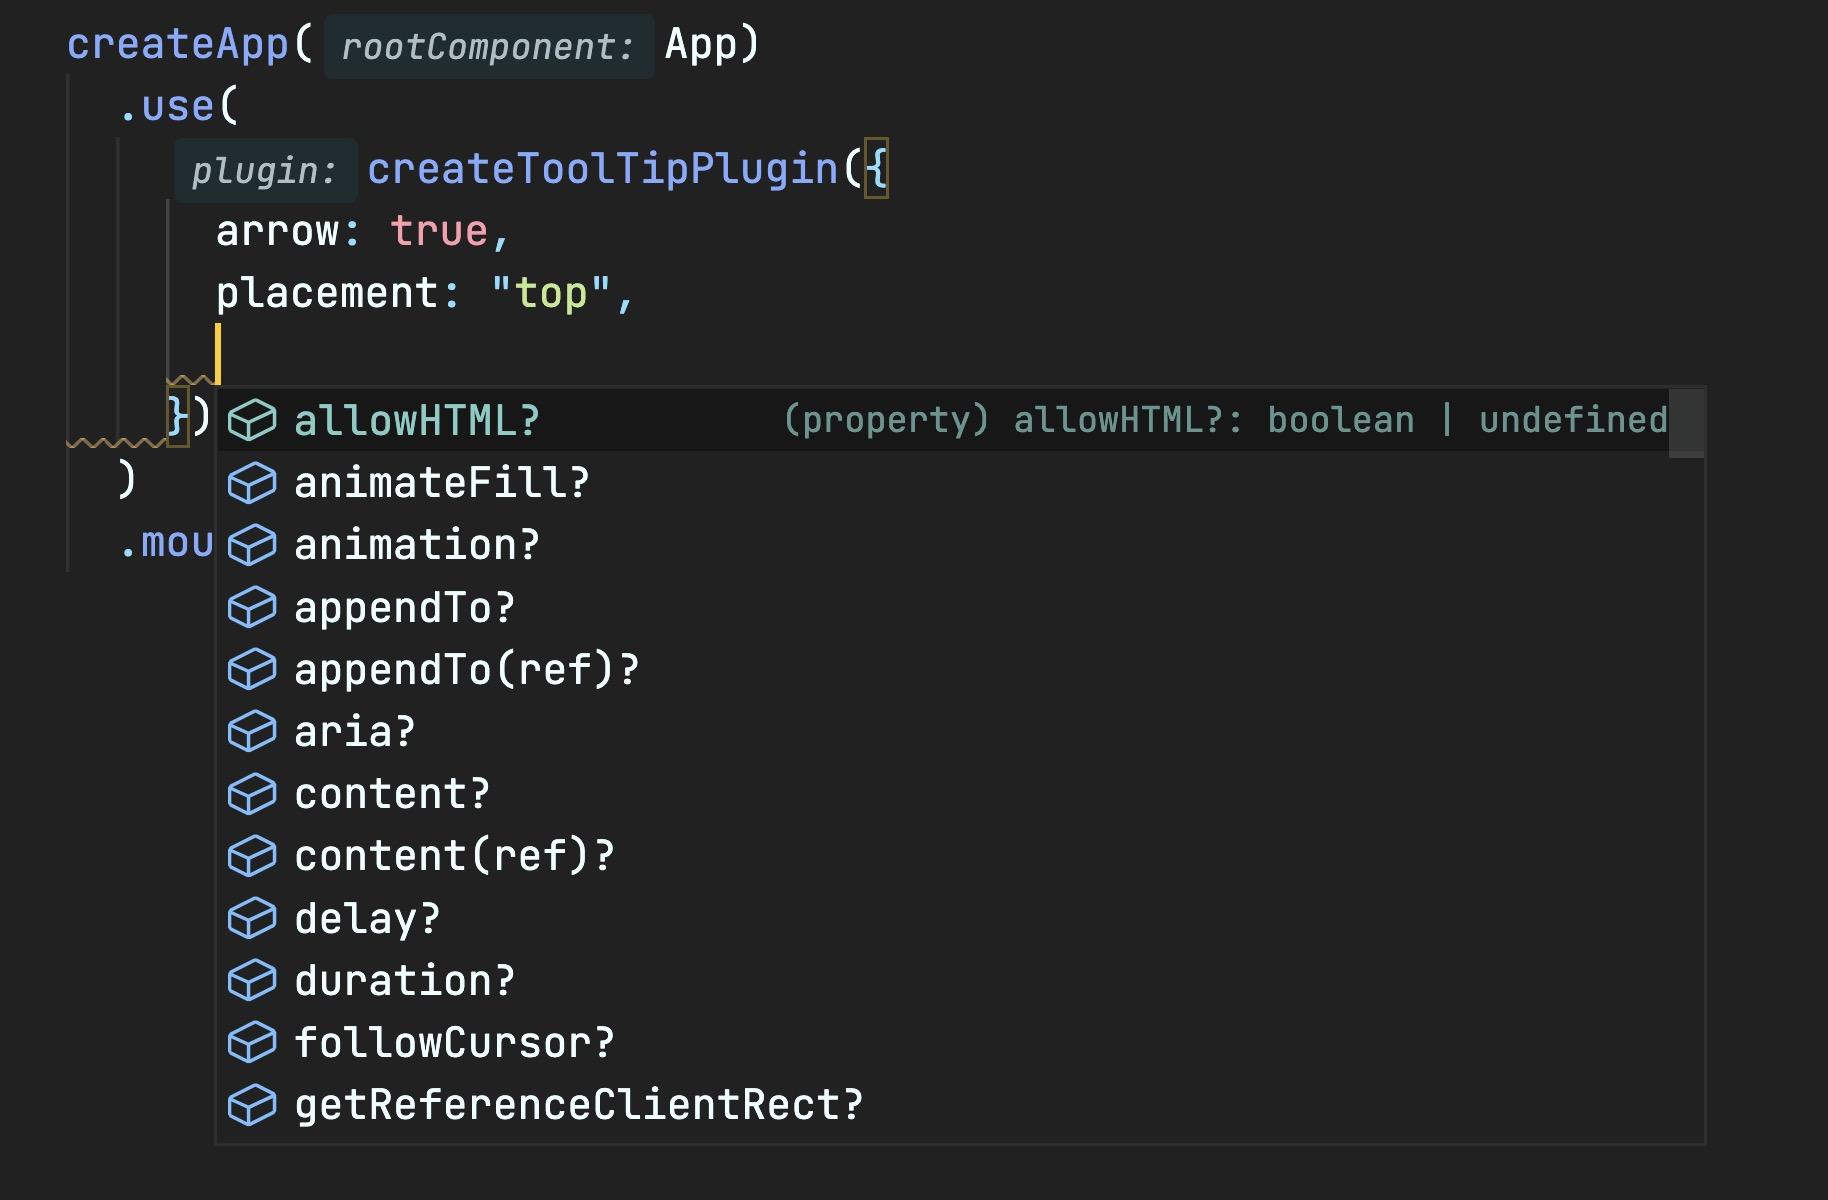Screen dimensions: 1828x1200
Task: Click the cube icon beside delay suggestion
Action: [252, 919]
